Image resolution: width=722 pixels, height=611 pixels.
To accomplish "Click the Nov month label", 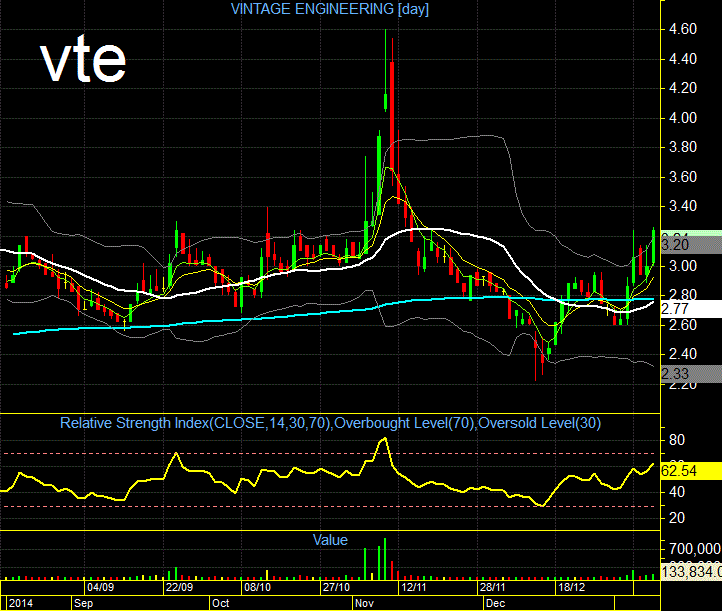I will [x=364, y=603].
